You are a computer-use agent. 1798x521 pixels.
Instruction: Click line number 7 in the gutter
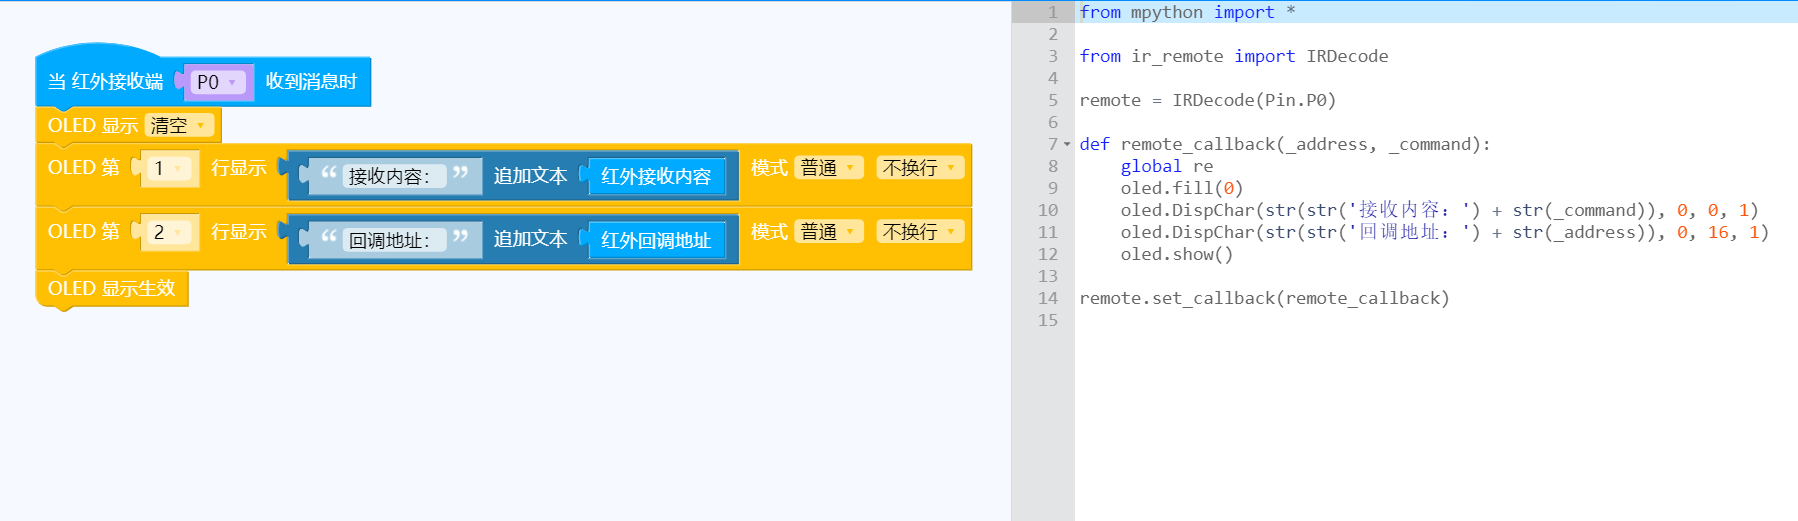pos(1052,144)
